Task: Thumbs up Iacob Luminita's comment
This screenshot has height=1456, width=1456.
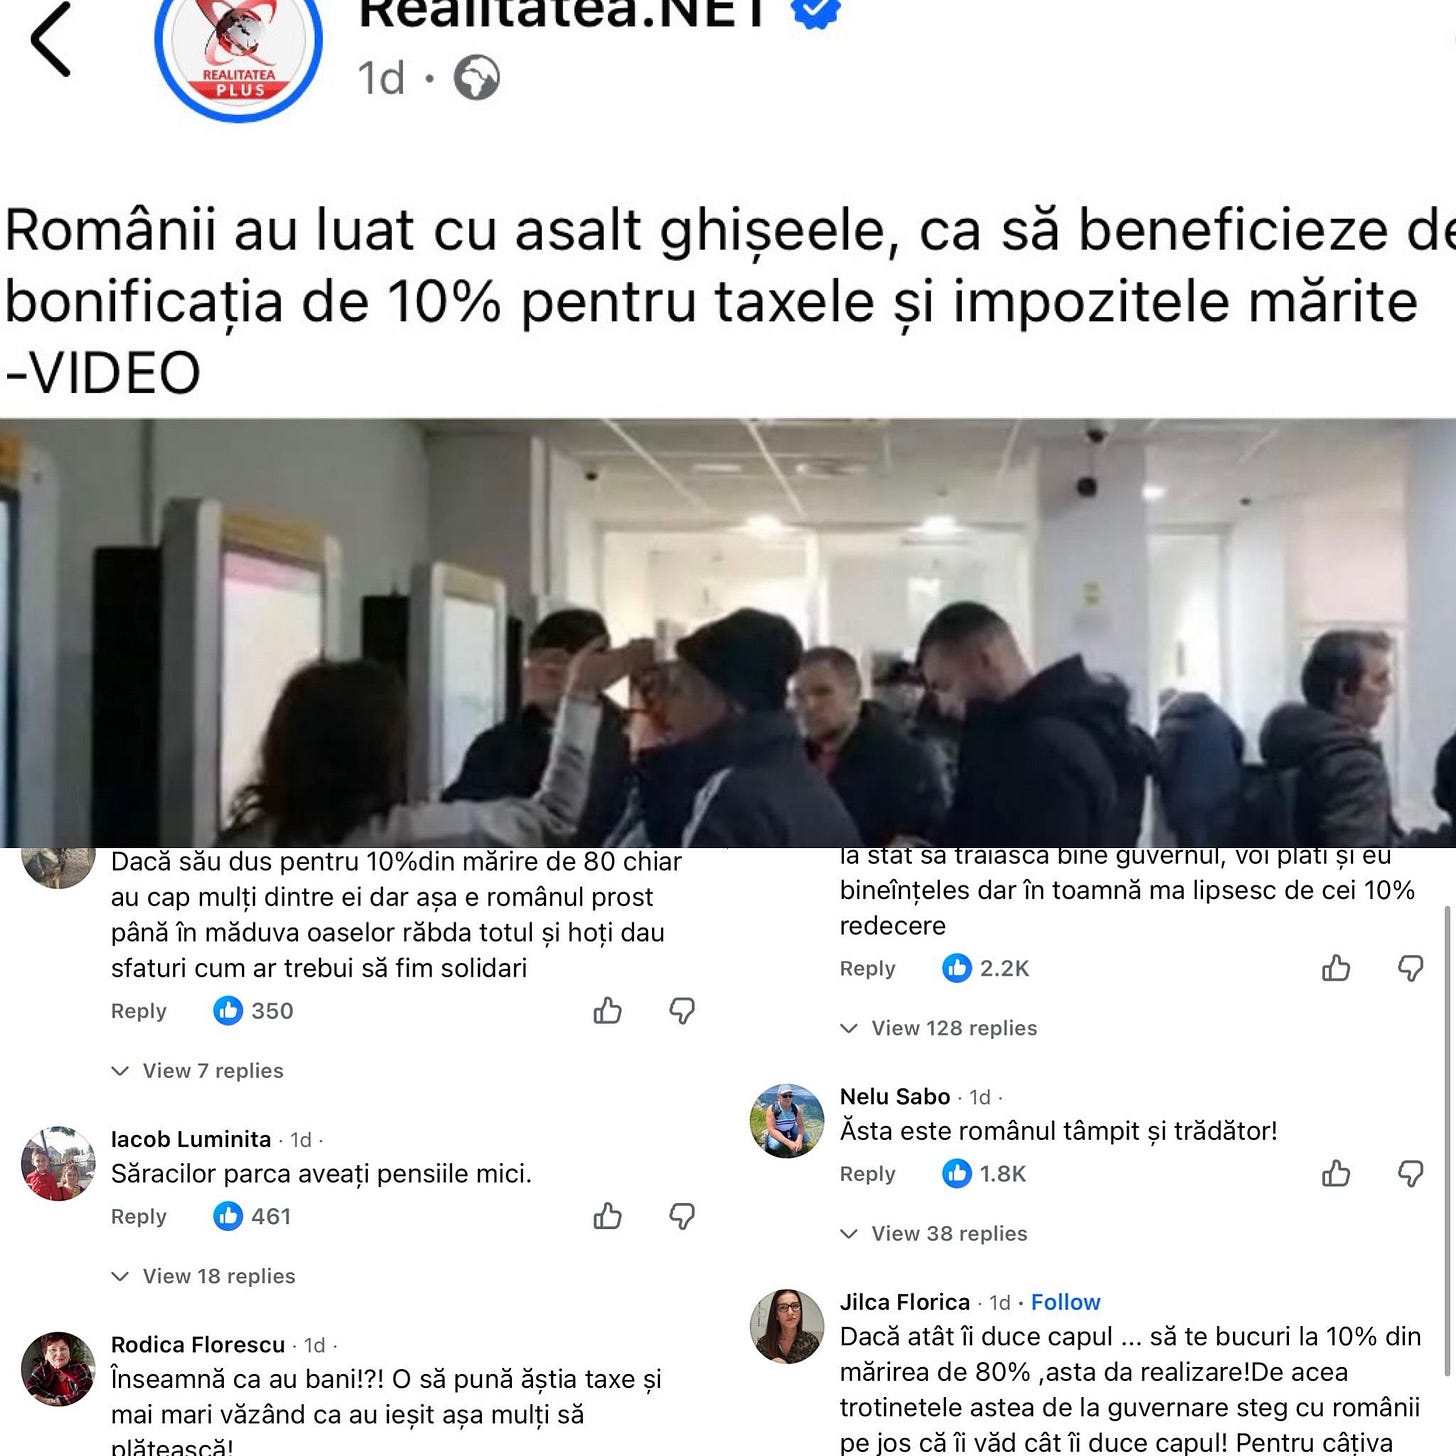Action: point(608,1216)
